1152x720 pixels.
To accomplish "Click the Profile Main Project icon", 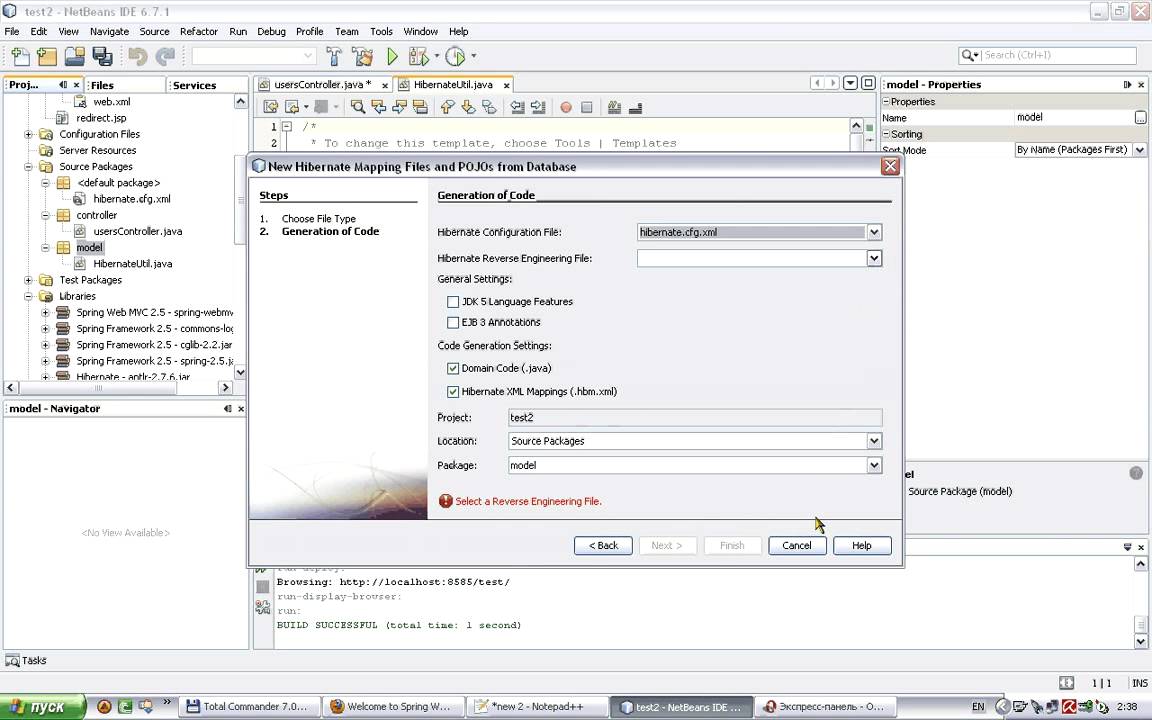I will click(456, 56).
